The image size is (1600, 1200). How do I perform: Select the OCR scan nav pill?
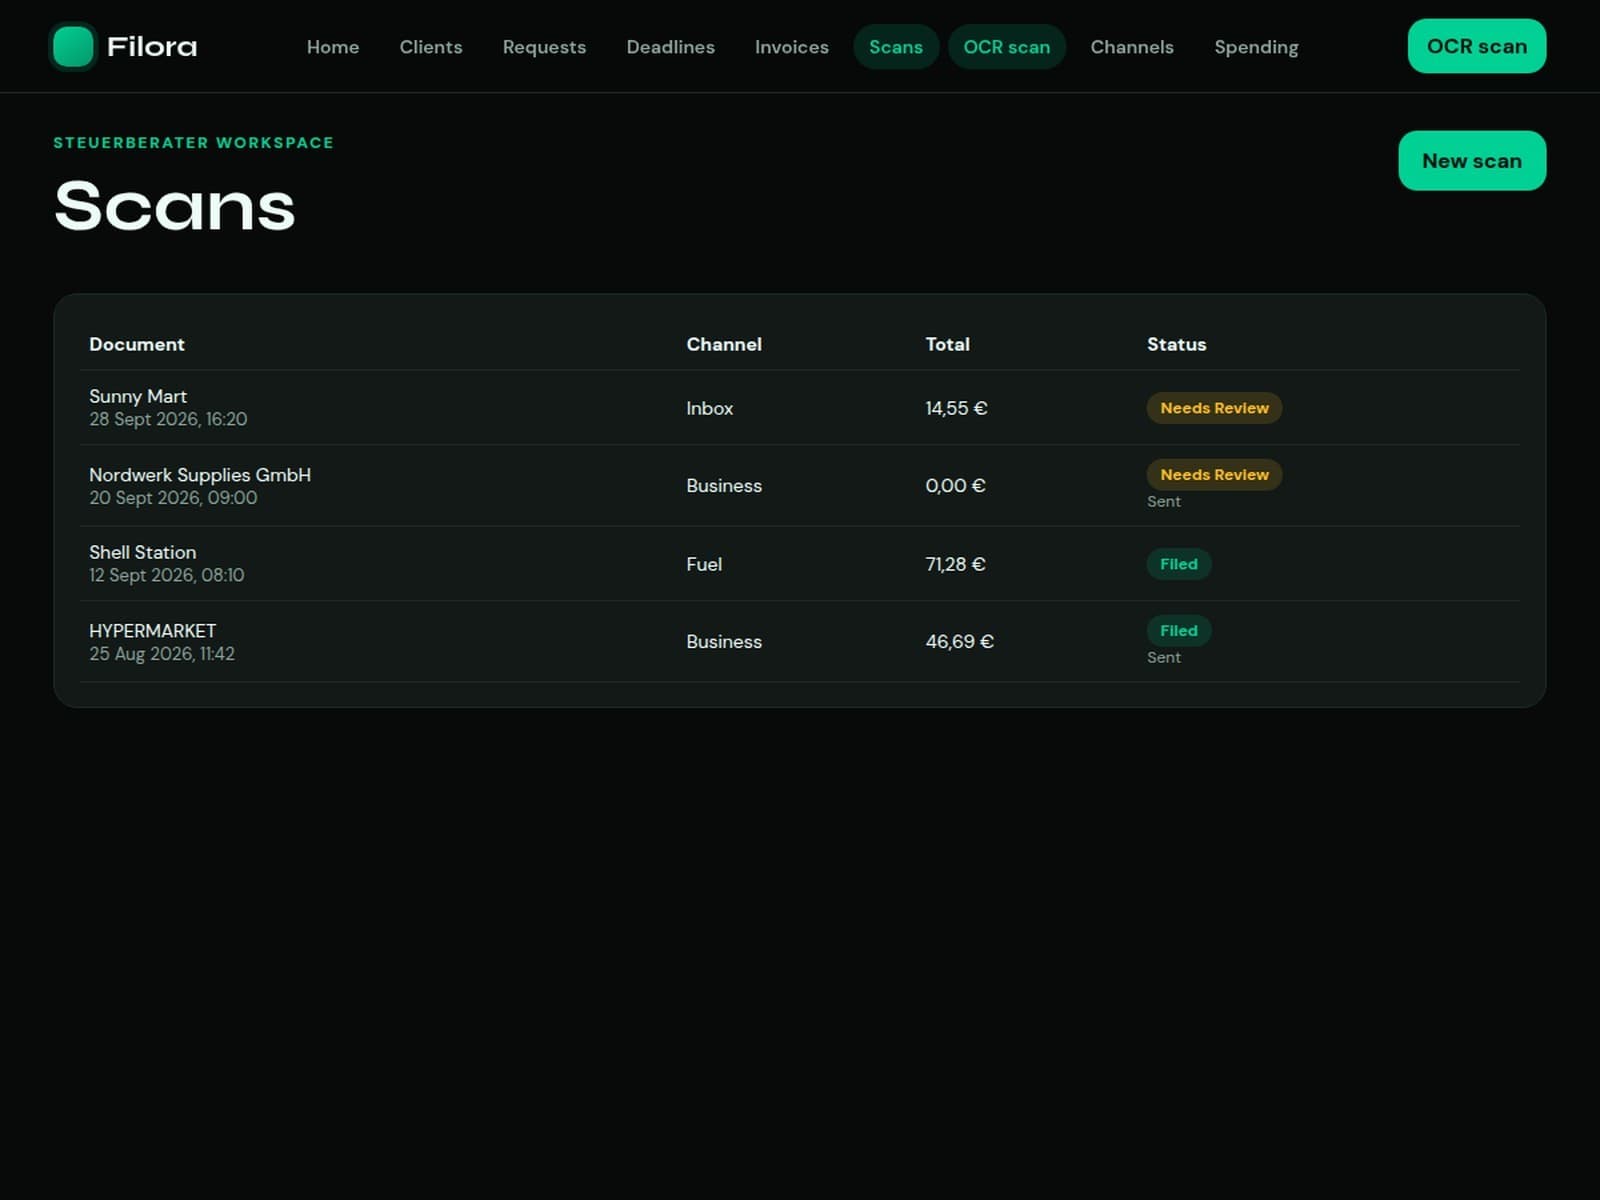tap(1007, 47)
